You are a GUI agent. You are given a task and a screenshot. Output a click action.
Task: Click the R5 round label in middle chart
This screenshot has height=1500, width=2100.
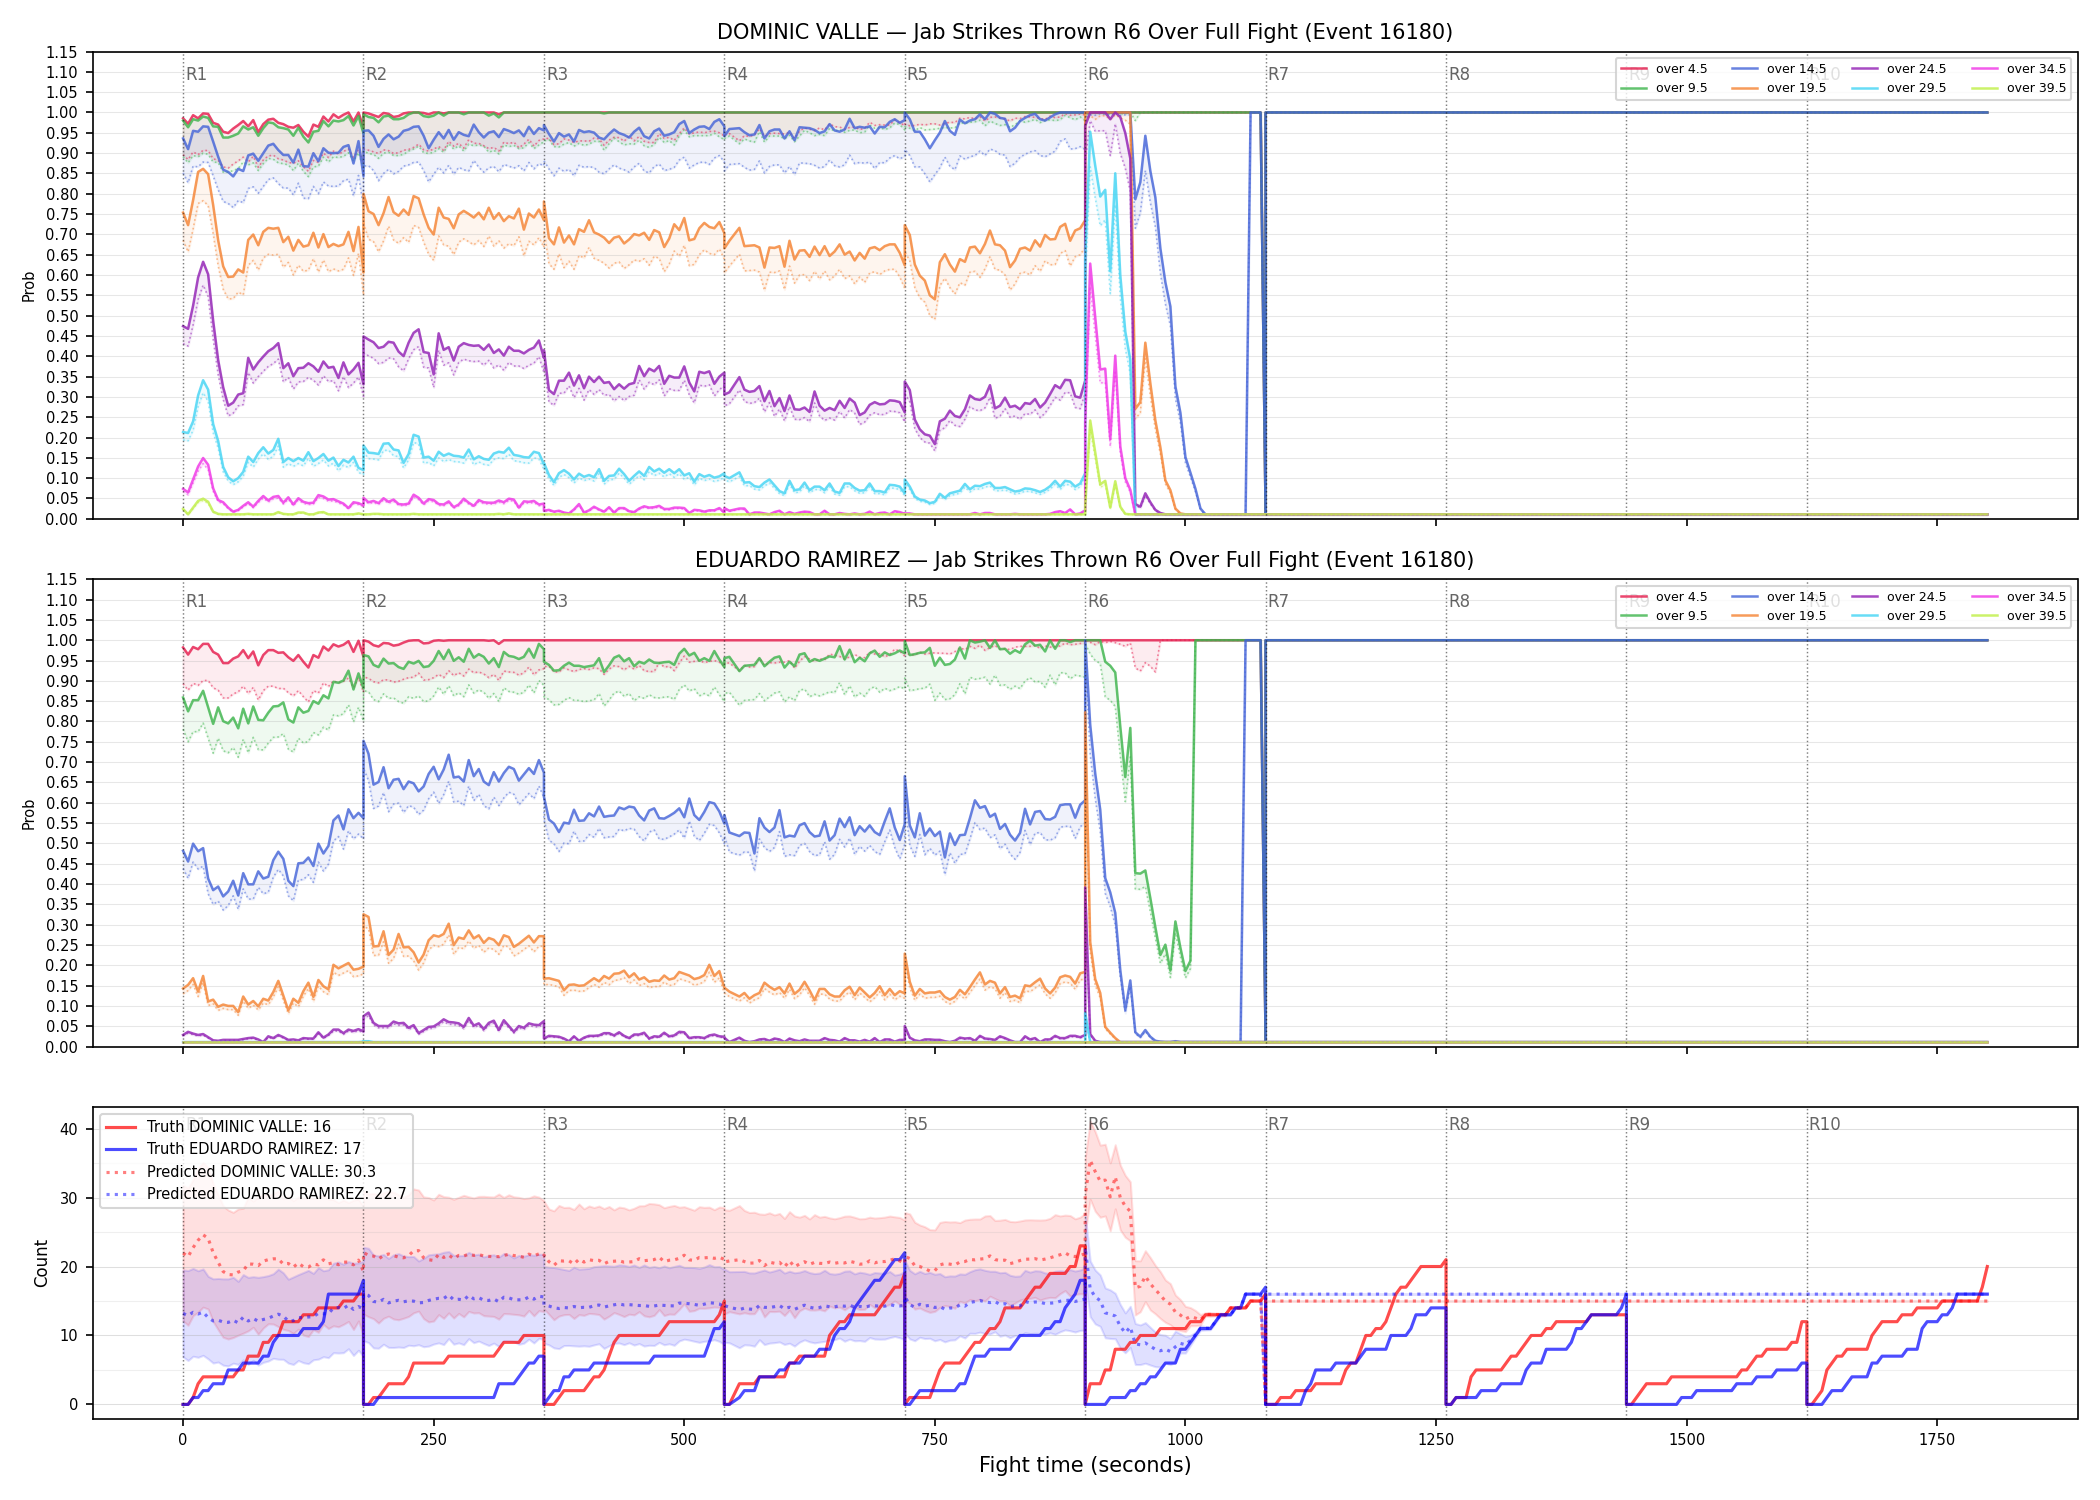[917, 601]
